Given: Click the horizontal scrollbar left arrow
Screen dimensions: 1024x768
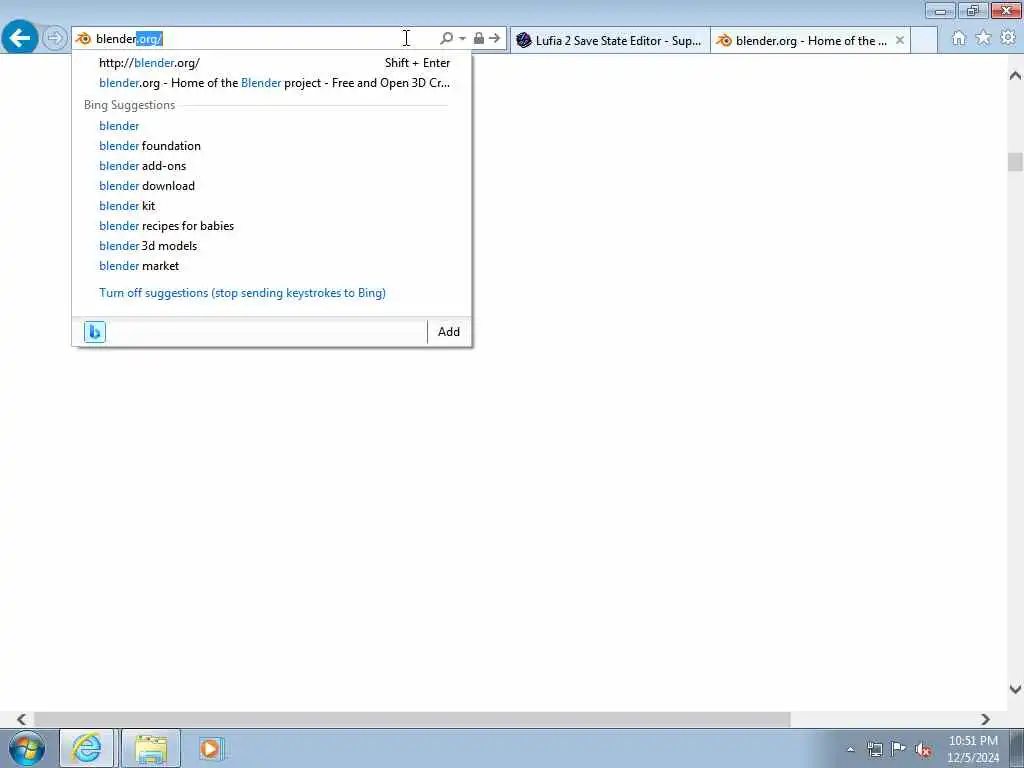Looking at the screenshot, I should click(x=22, y=719).
